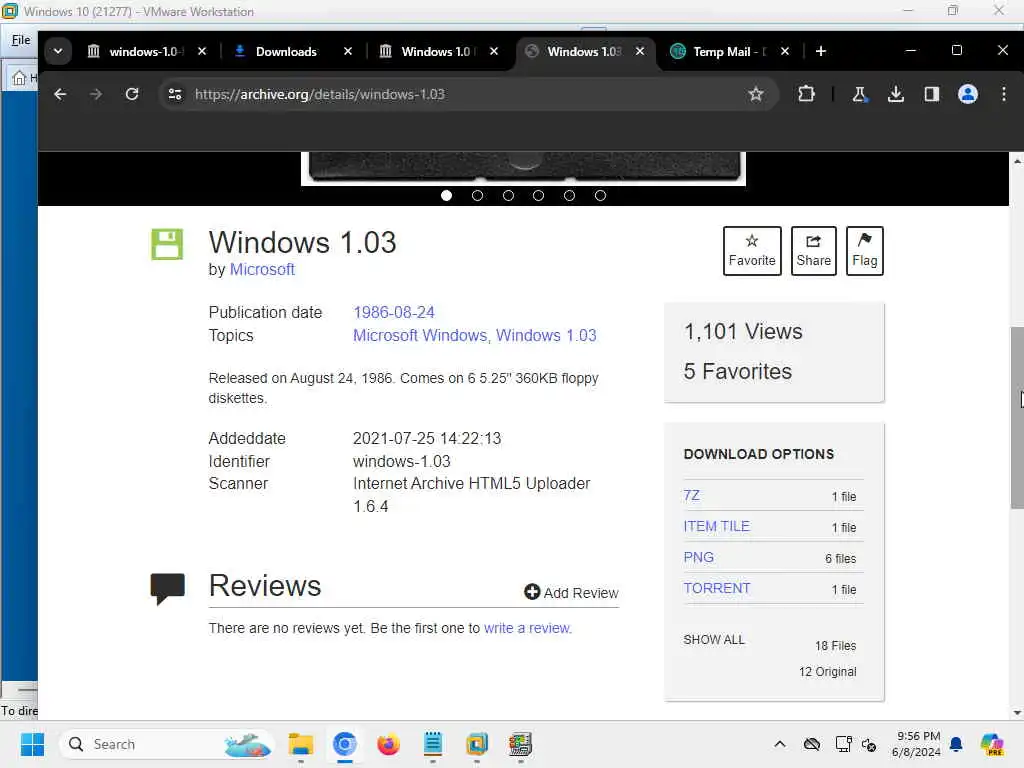Open the 1986-08-24 publication date link

coord(394,312)
